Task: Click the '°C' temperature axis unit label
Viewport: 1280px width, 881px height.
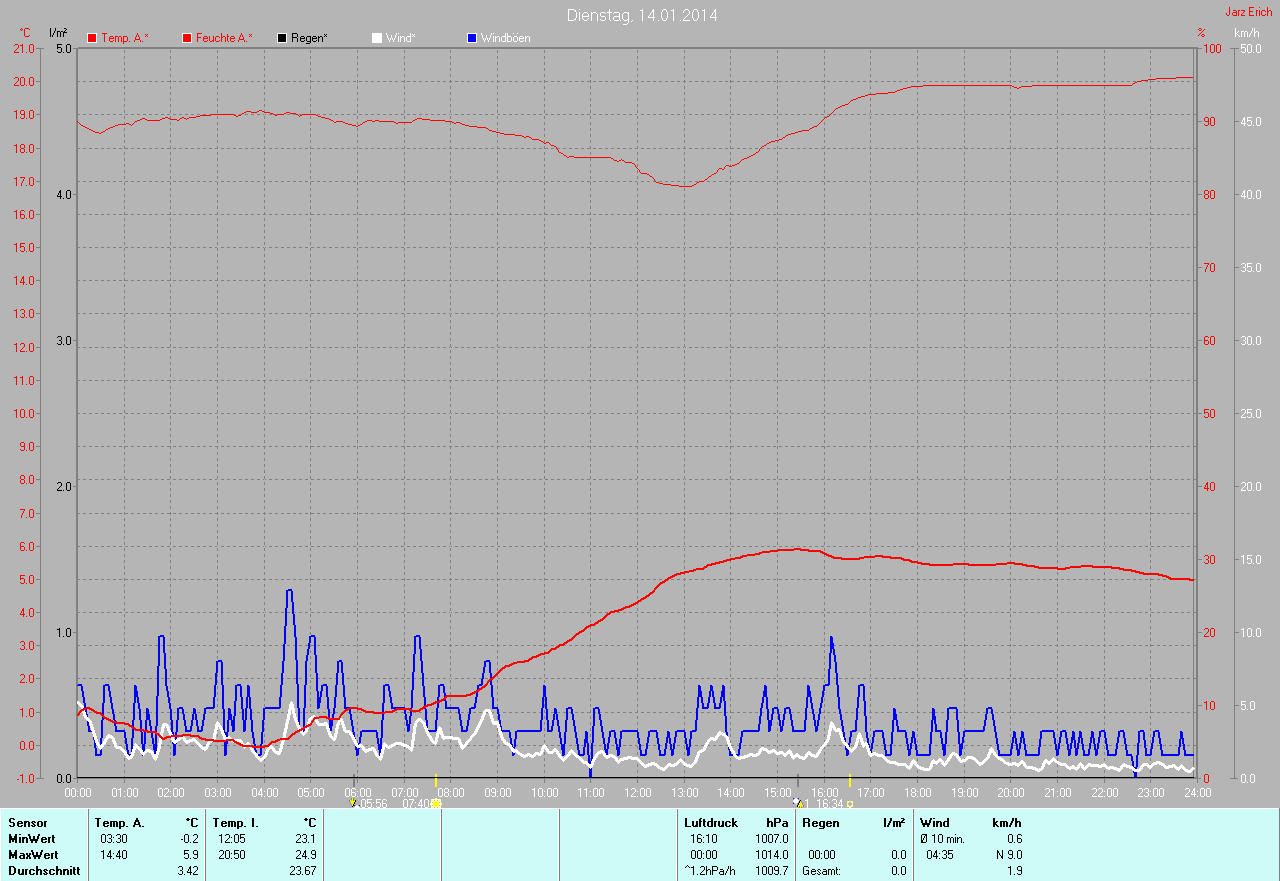Action: click(x=25, y=32)
